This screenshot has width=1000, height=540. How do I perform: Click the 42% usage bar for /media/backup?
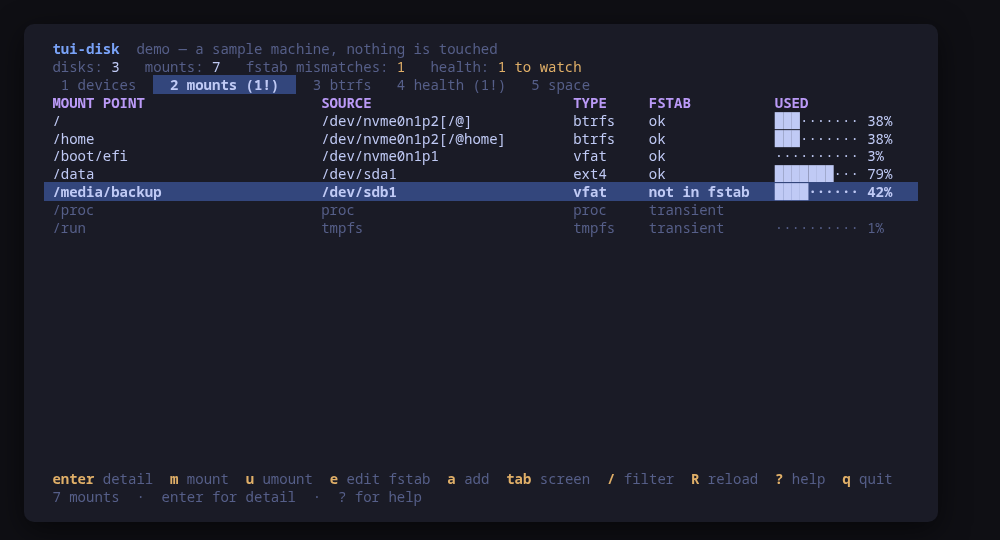833,192
